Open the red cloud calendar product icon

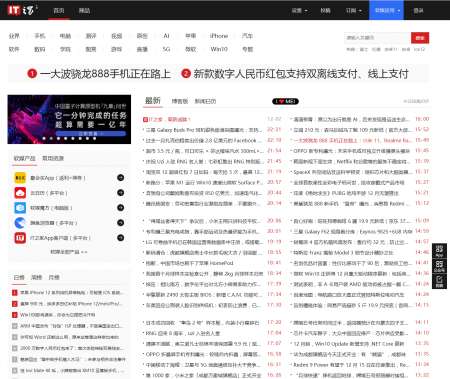[20, 193]
